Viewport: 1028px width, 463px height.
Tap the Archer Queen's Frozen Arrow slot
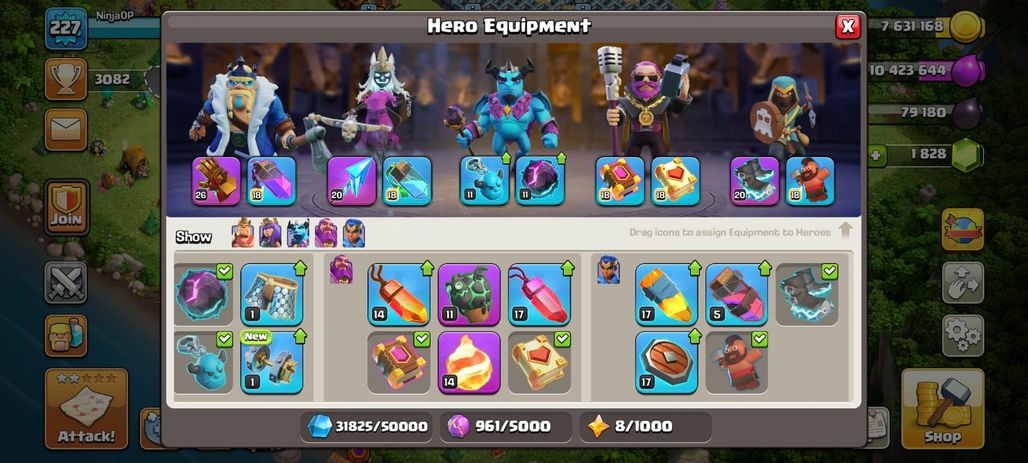point(351,181)
